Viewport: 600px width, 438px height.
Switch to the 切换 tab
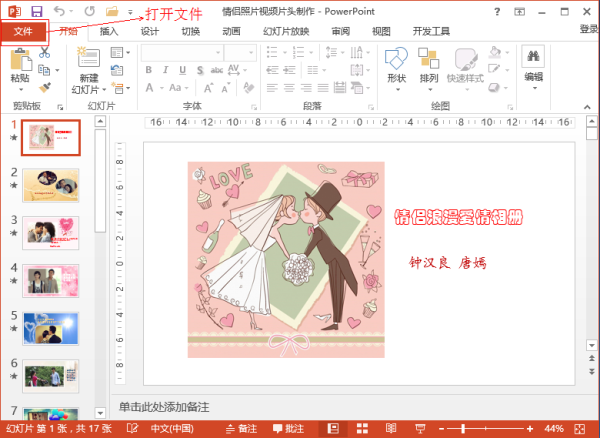pos(191,31)
